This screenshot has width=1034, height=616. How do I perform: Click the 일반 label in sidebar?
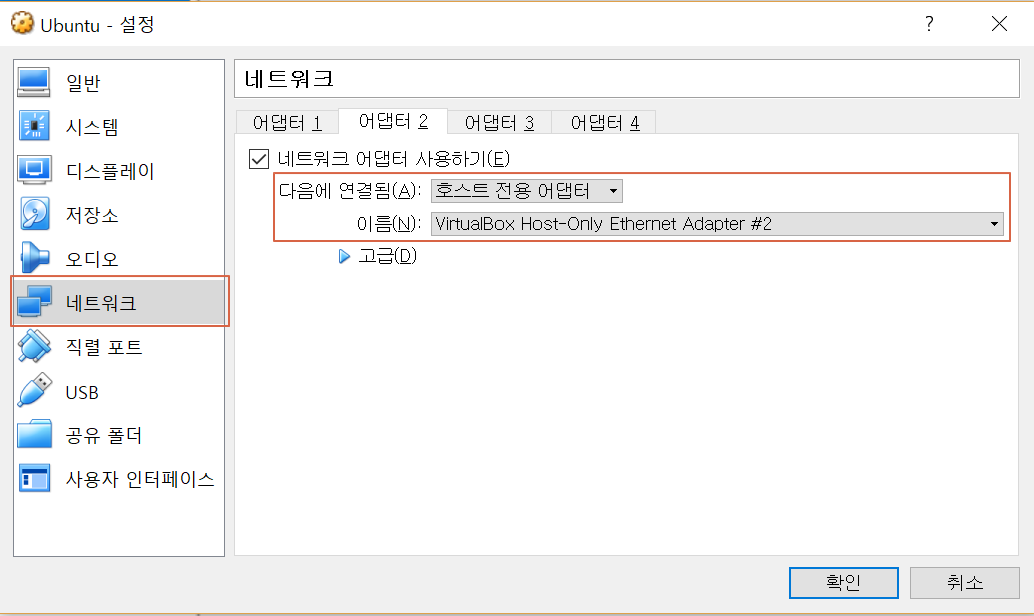click(83, 83)
